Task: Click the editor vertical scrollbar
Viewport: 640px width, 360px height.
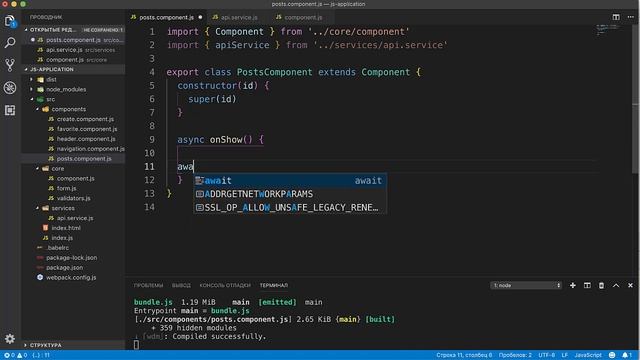Action: click(x=636, y=98)
